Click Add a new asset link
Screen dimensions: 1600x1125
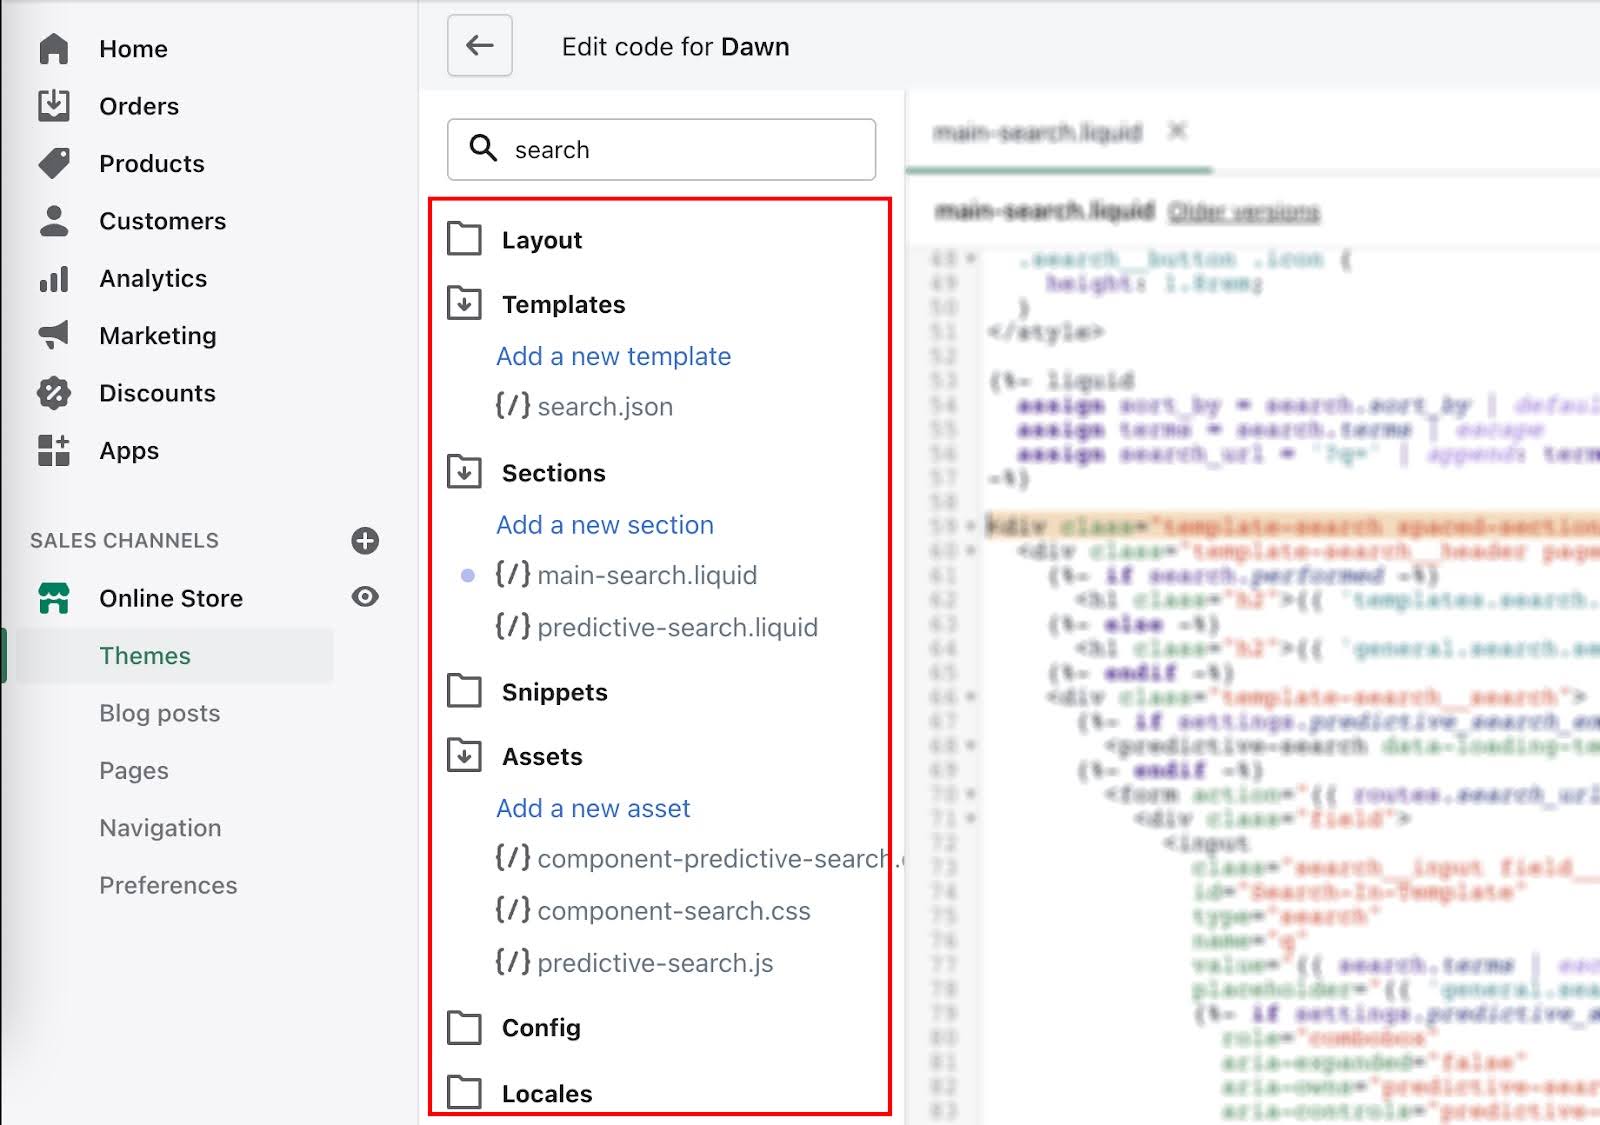coord(593,808)
